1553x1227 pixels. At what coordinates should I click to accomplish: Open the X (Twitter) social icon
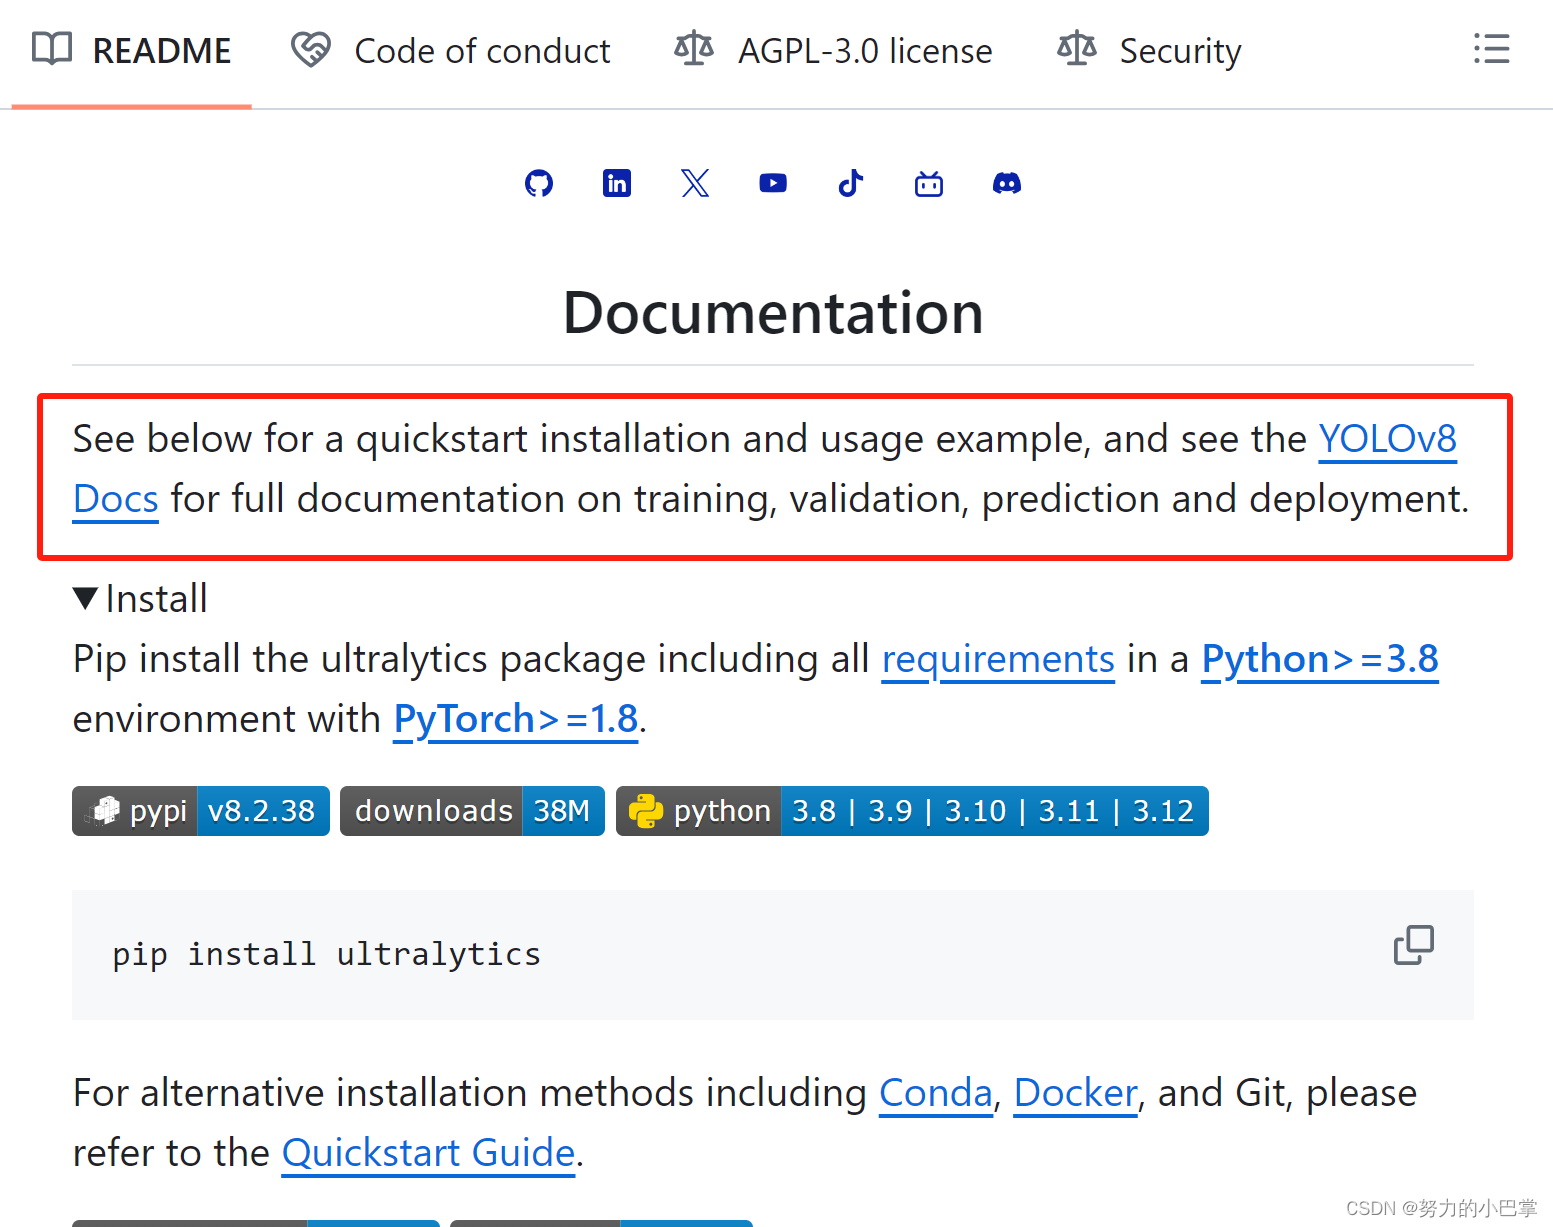point(695,183)
